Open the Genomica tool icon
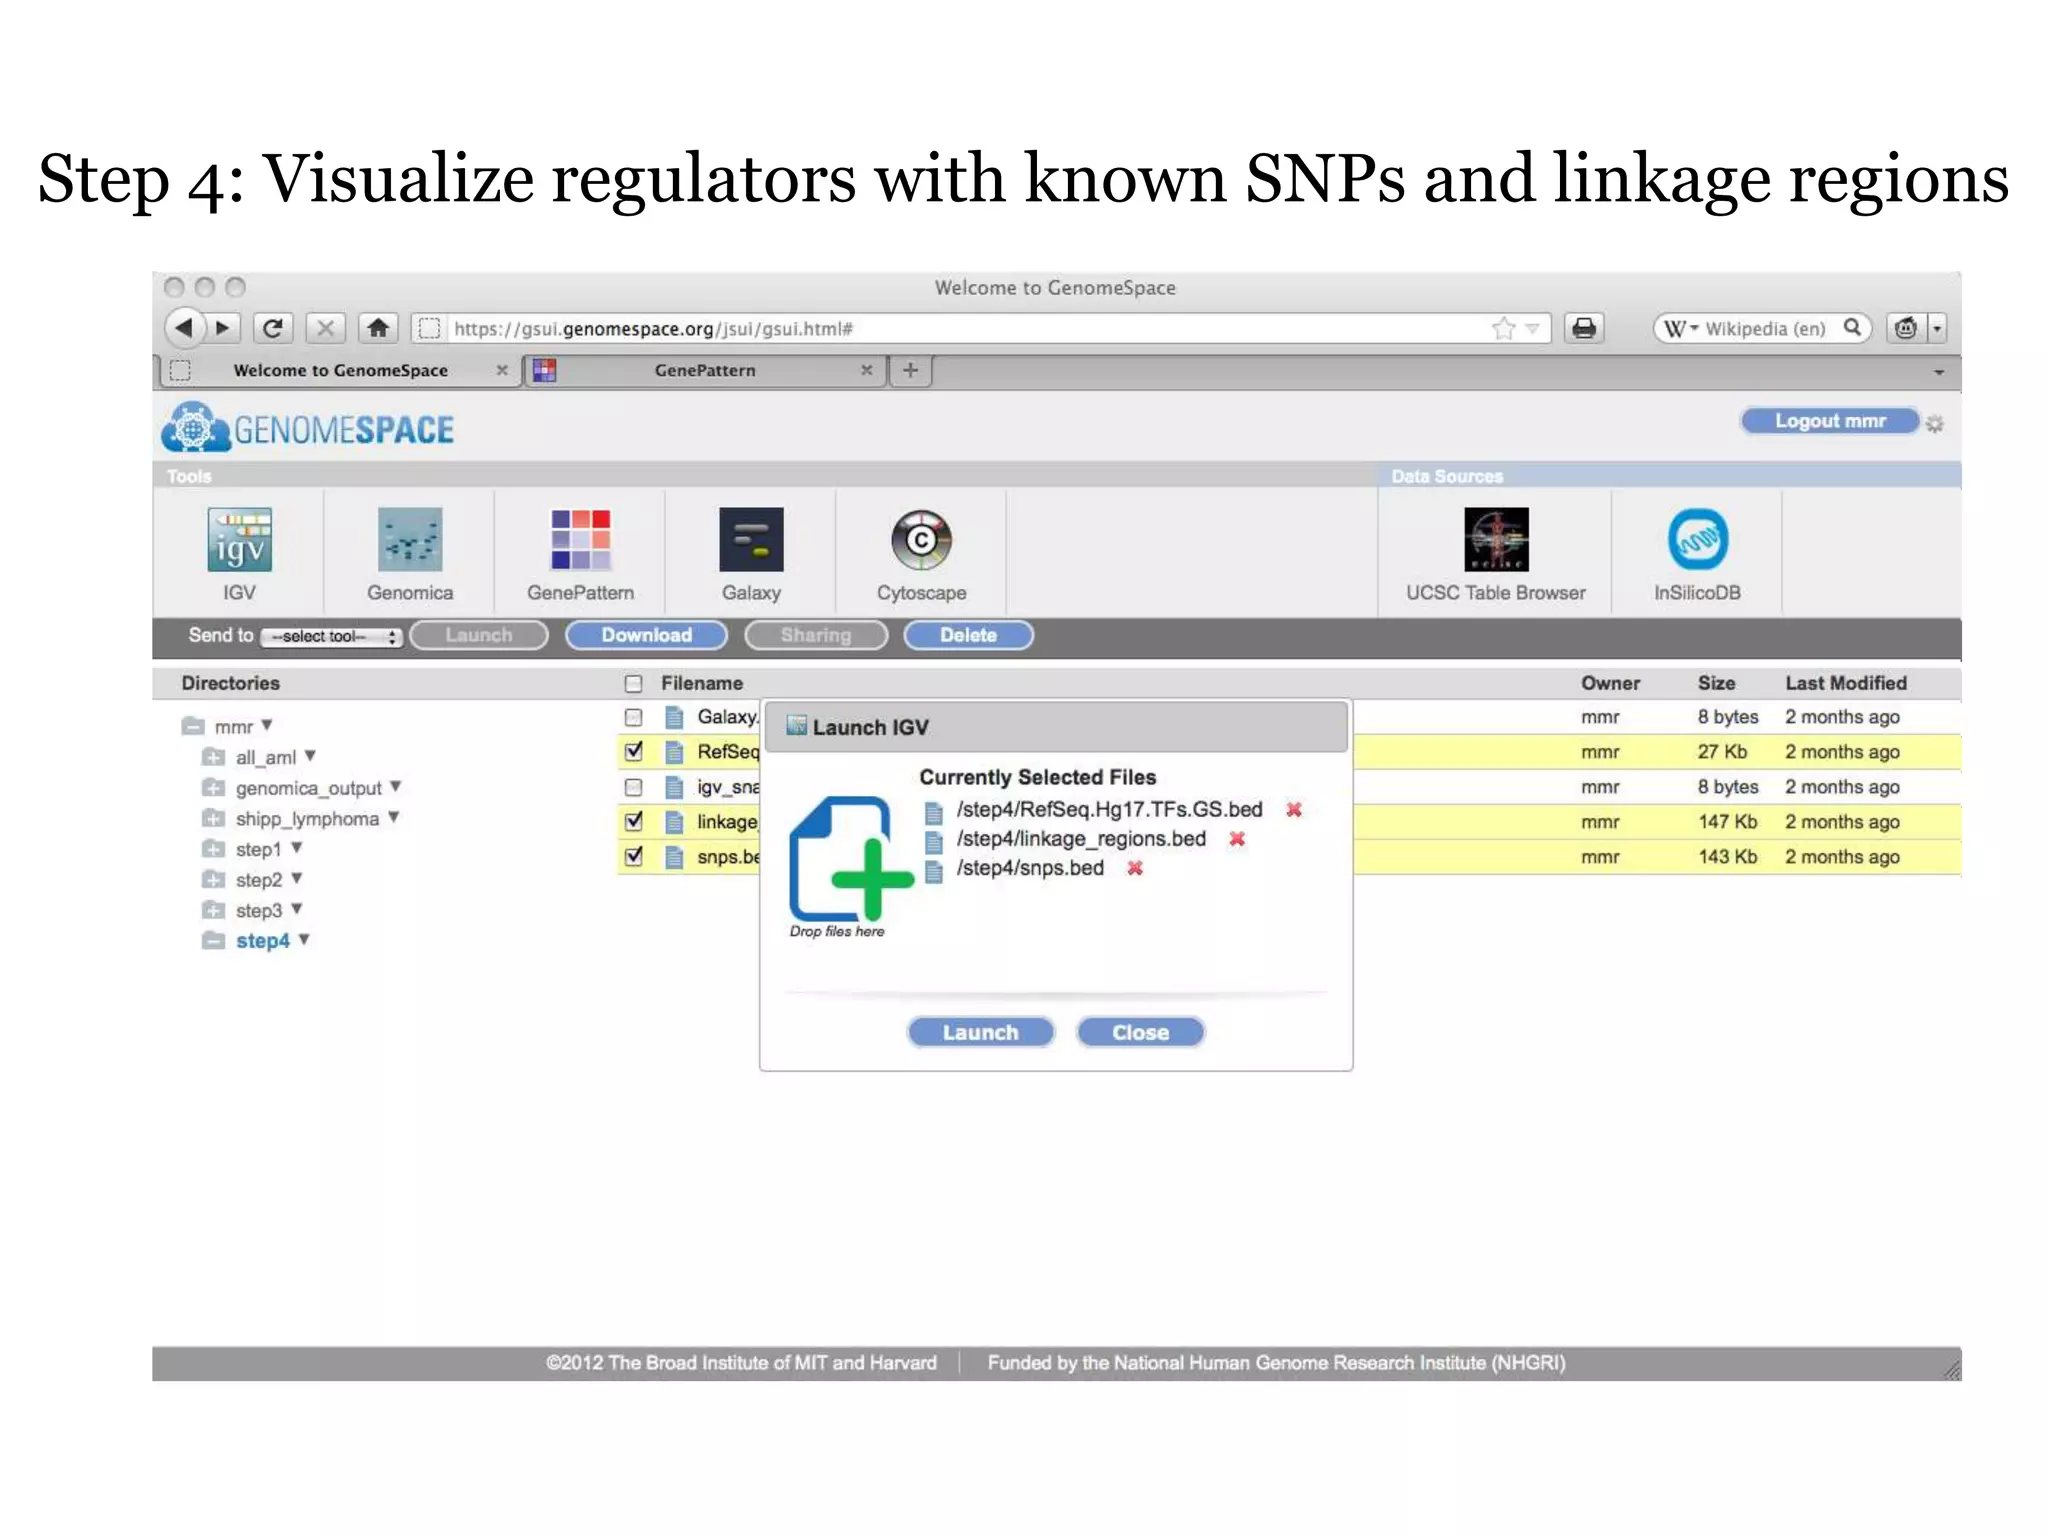This screenshot has height=1536, width=2048. [x=410, y=540]
